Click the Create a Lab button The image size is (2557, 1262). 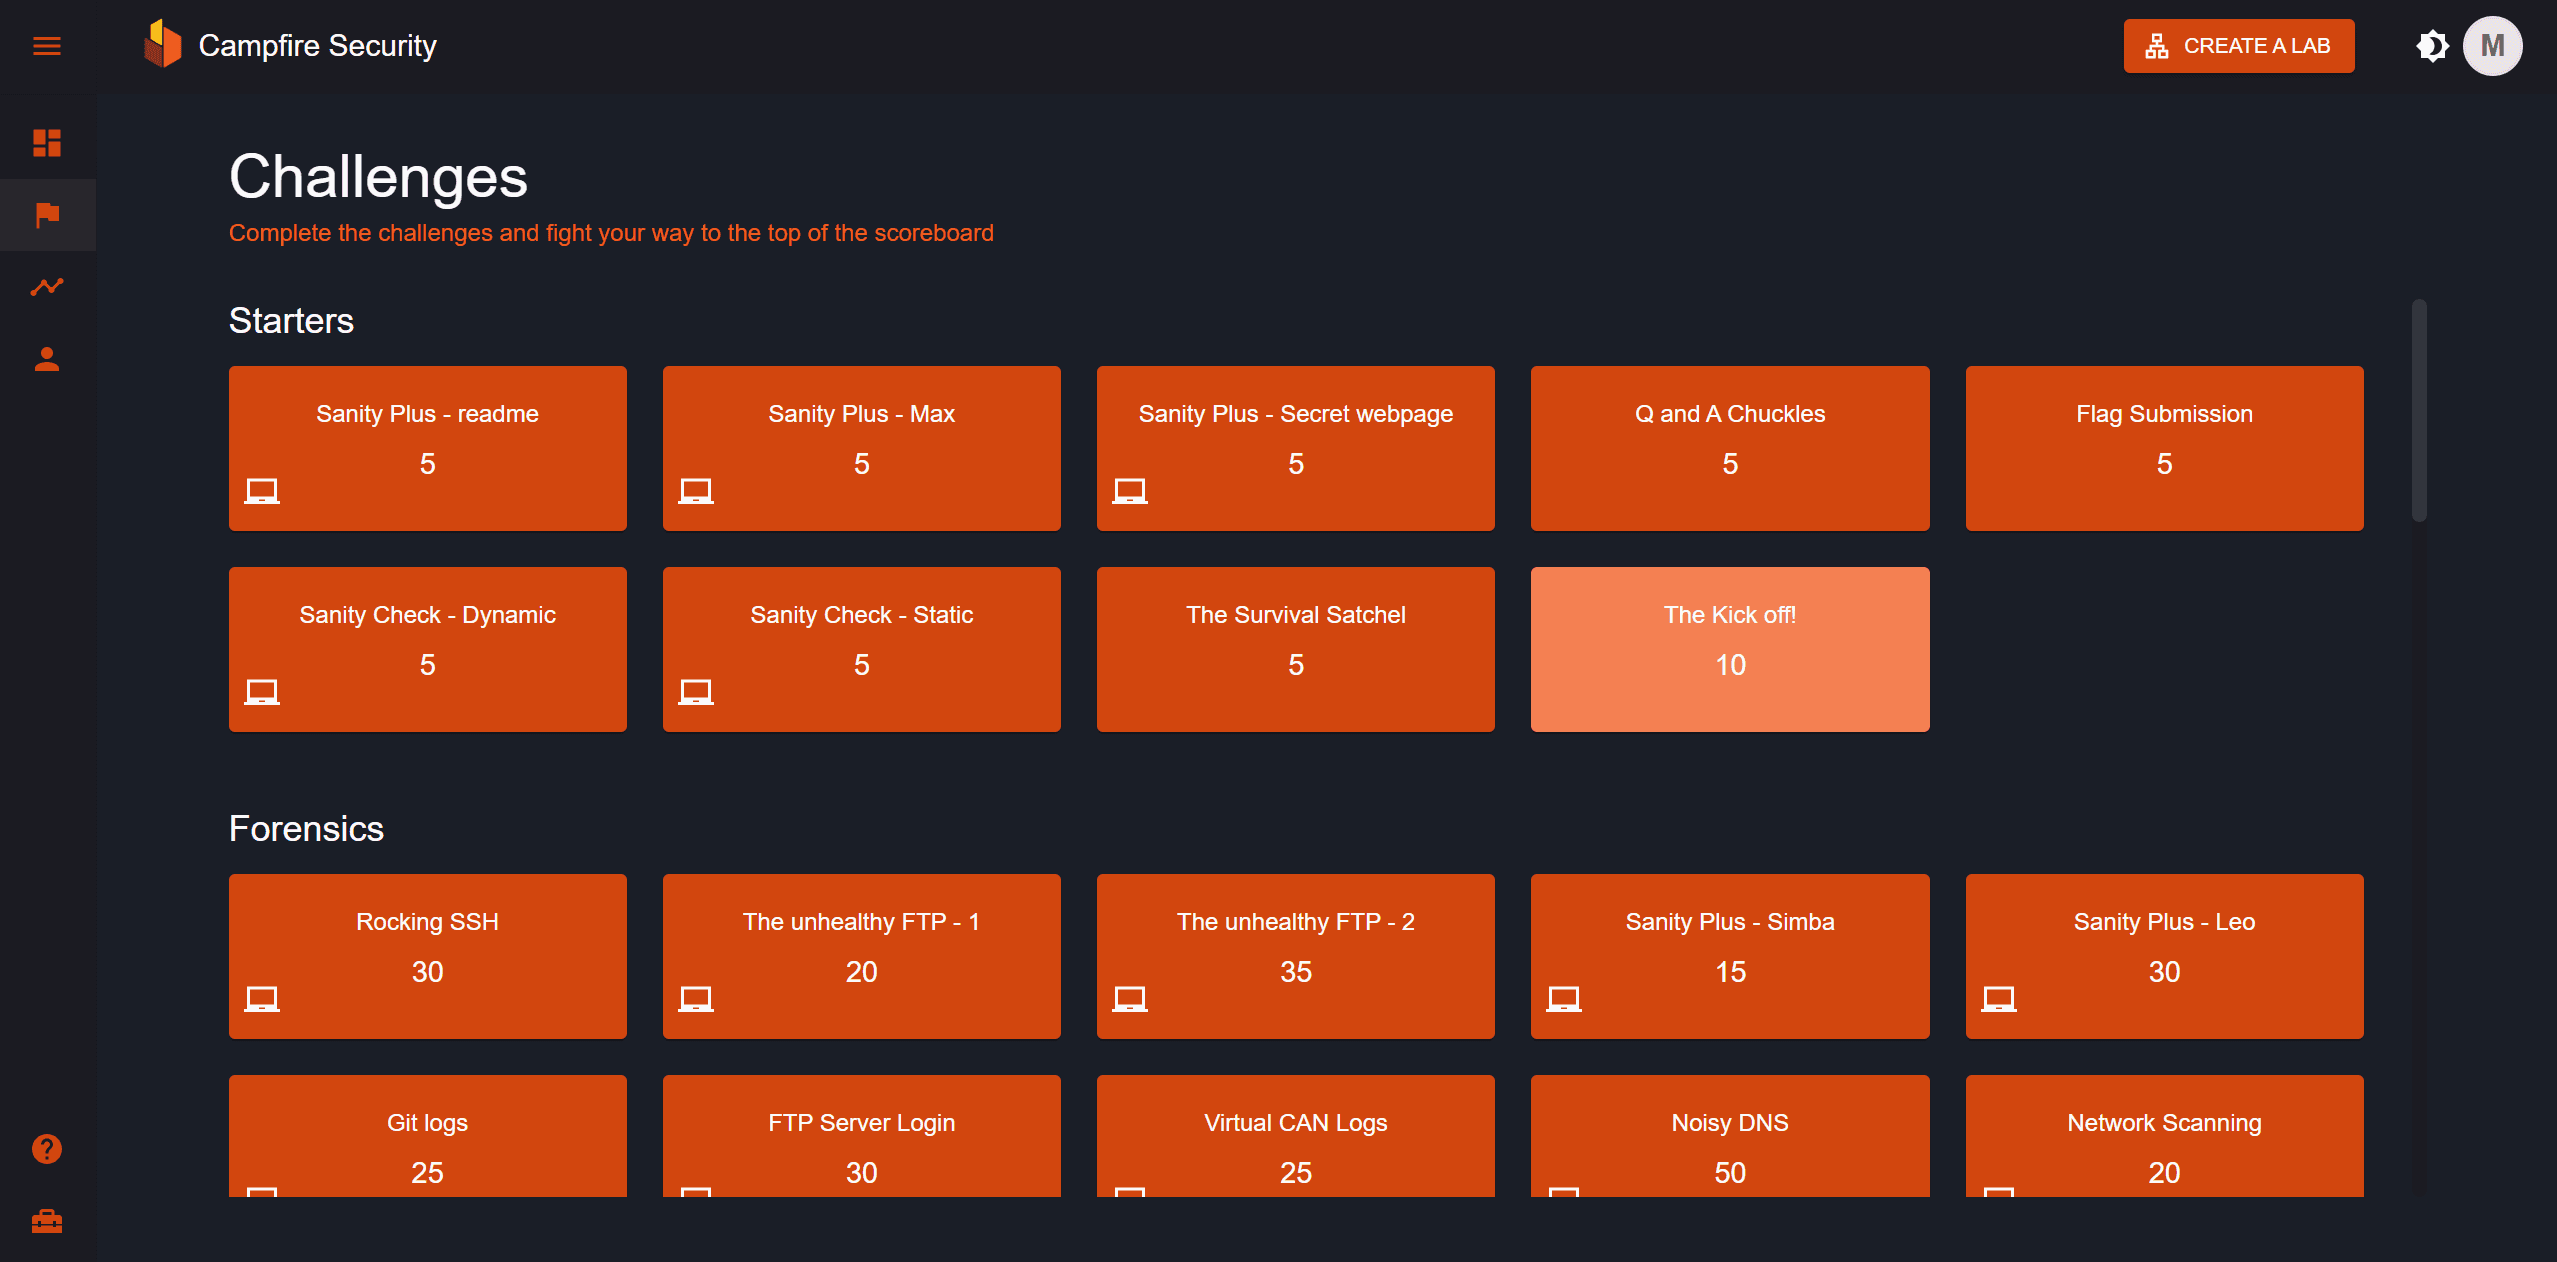click(2238, 46)
